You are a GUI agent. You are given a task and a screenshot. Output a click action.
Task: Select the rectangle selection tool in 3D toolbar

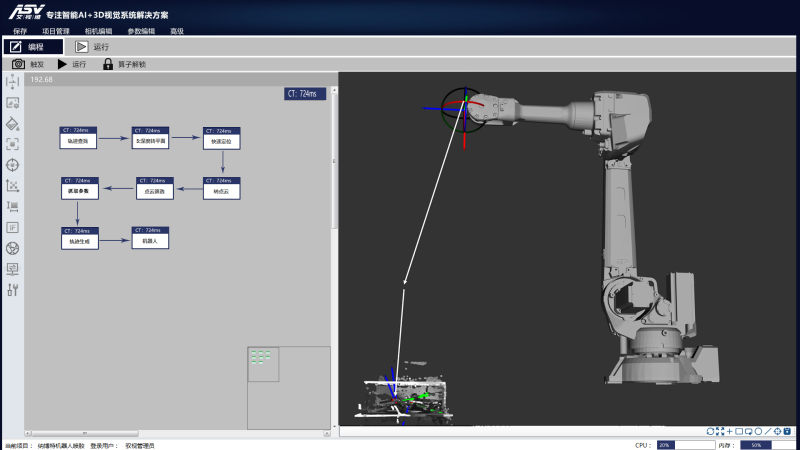tap(739, 431)
